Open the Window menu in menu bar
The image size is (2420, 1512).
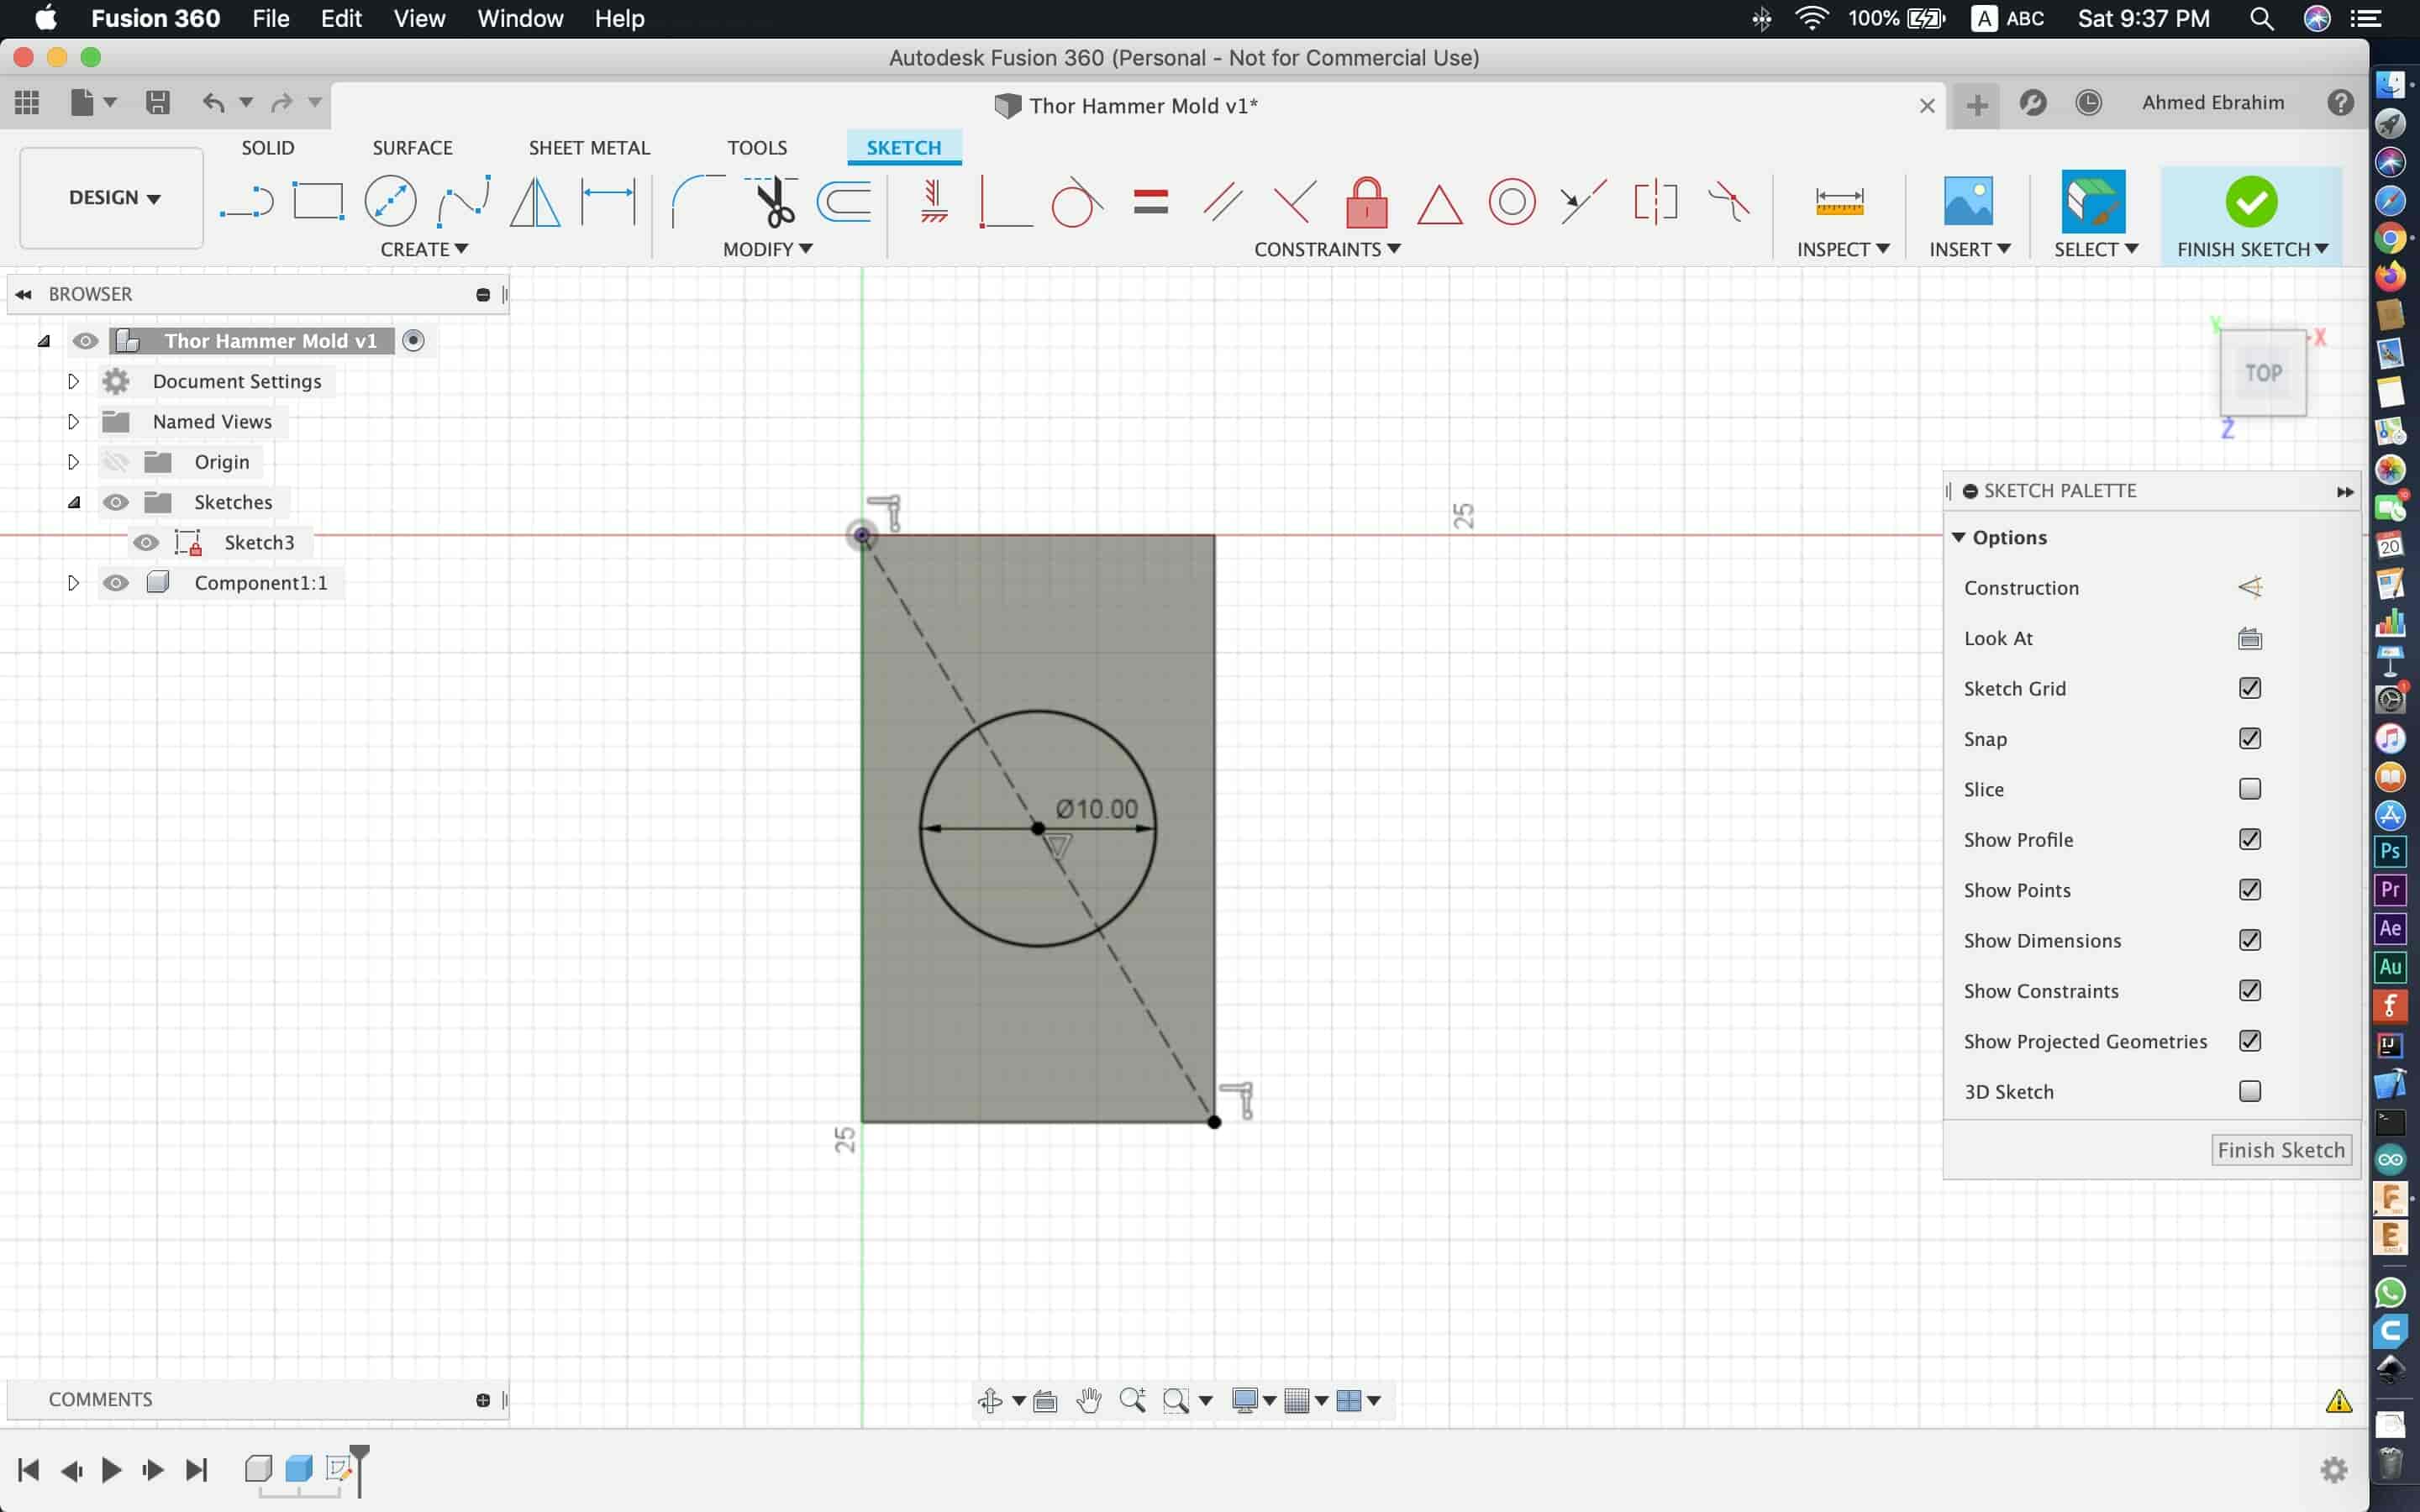click(520, 18)
